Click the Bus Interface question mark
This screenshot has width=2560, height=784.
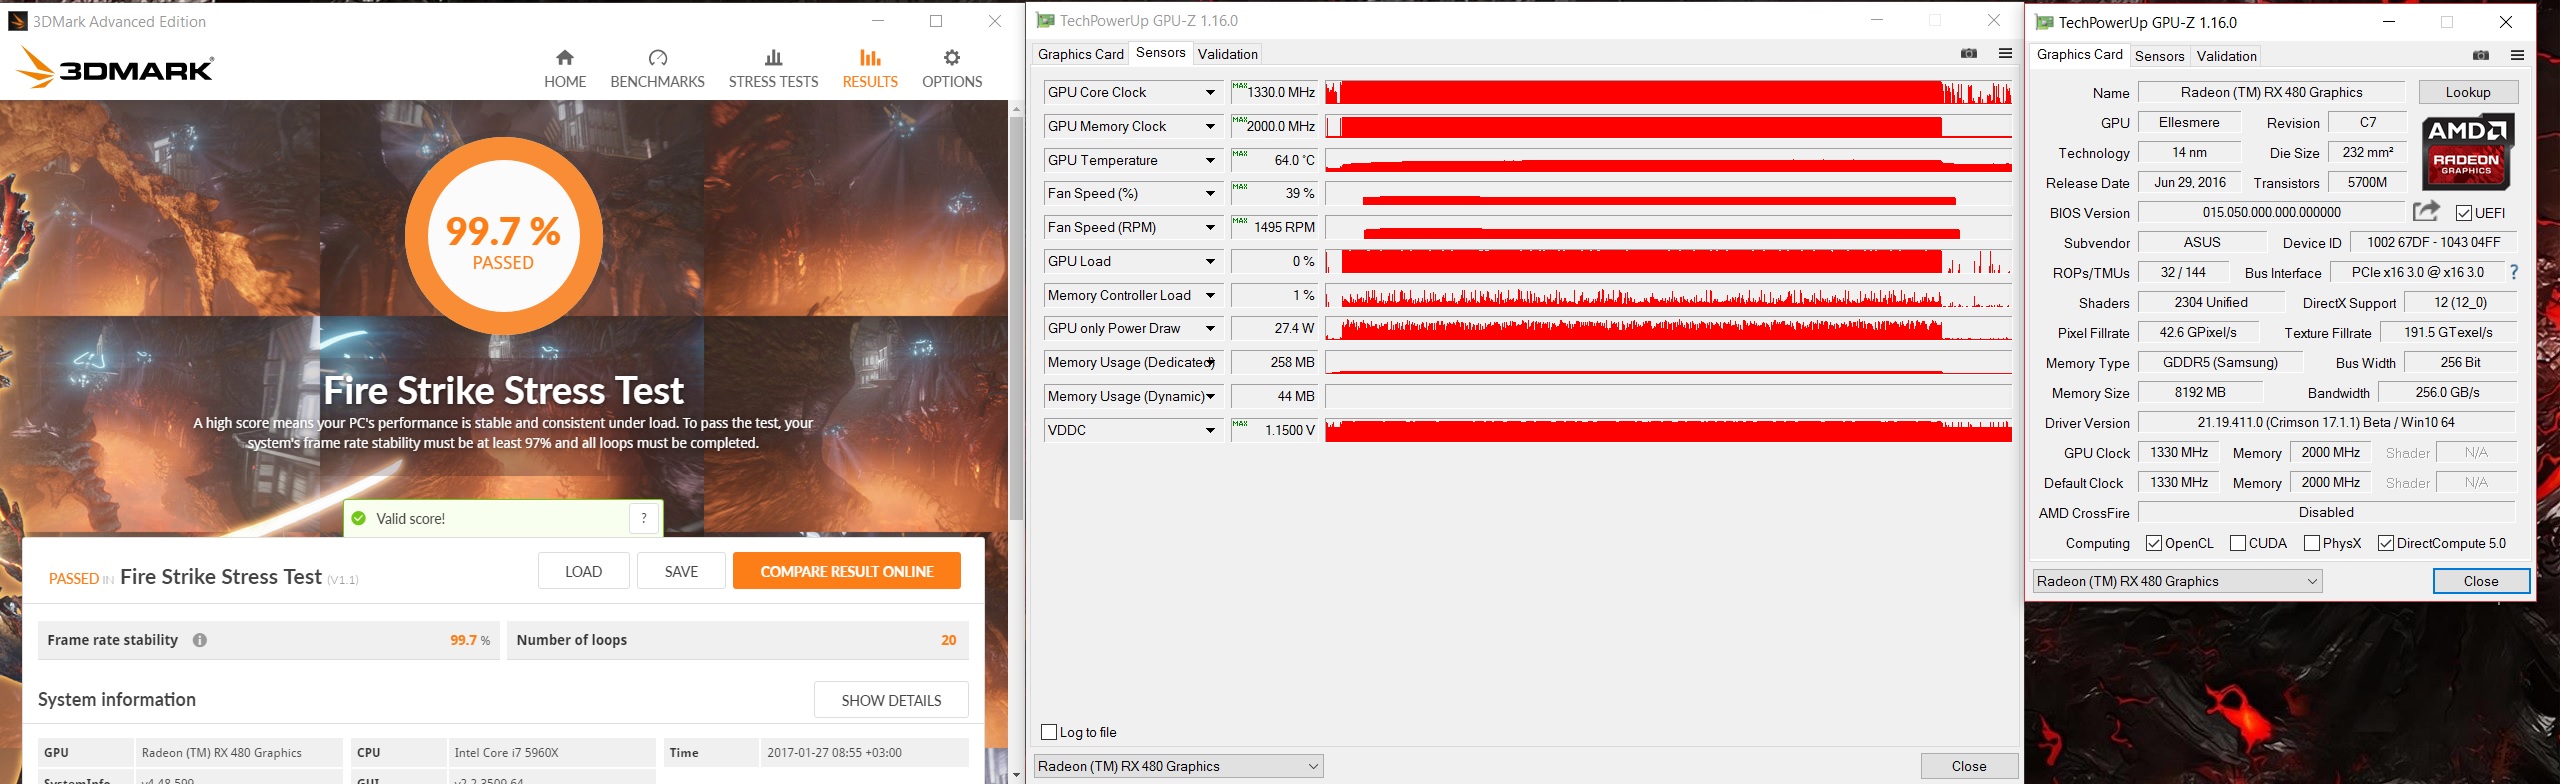tap(2513, 272)
